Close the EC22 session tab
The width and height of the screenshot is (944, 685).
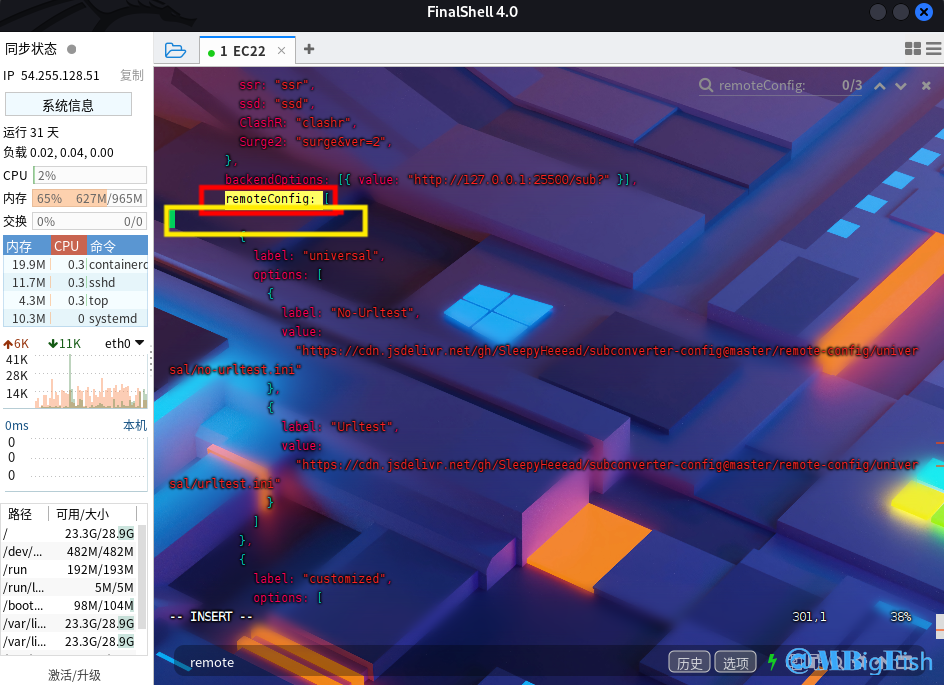(x=282, y=51)
